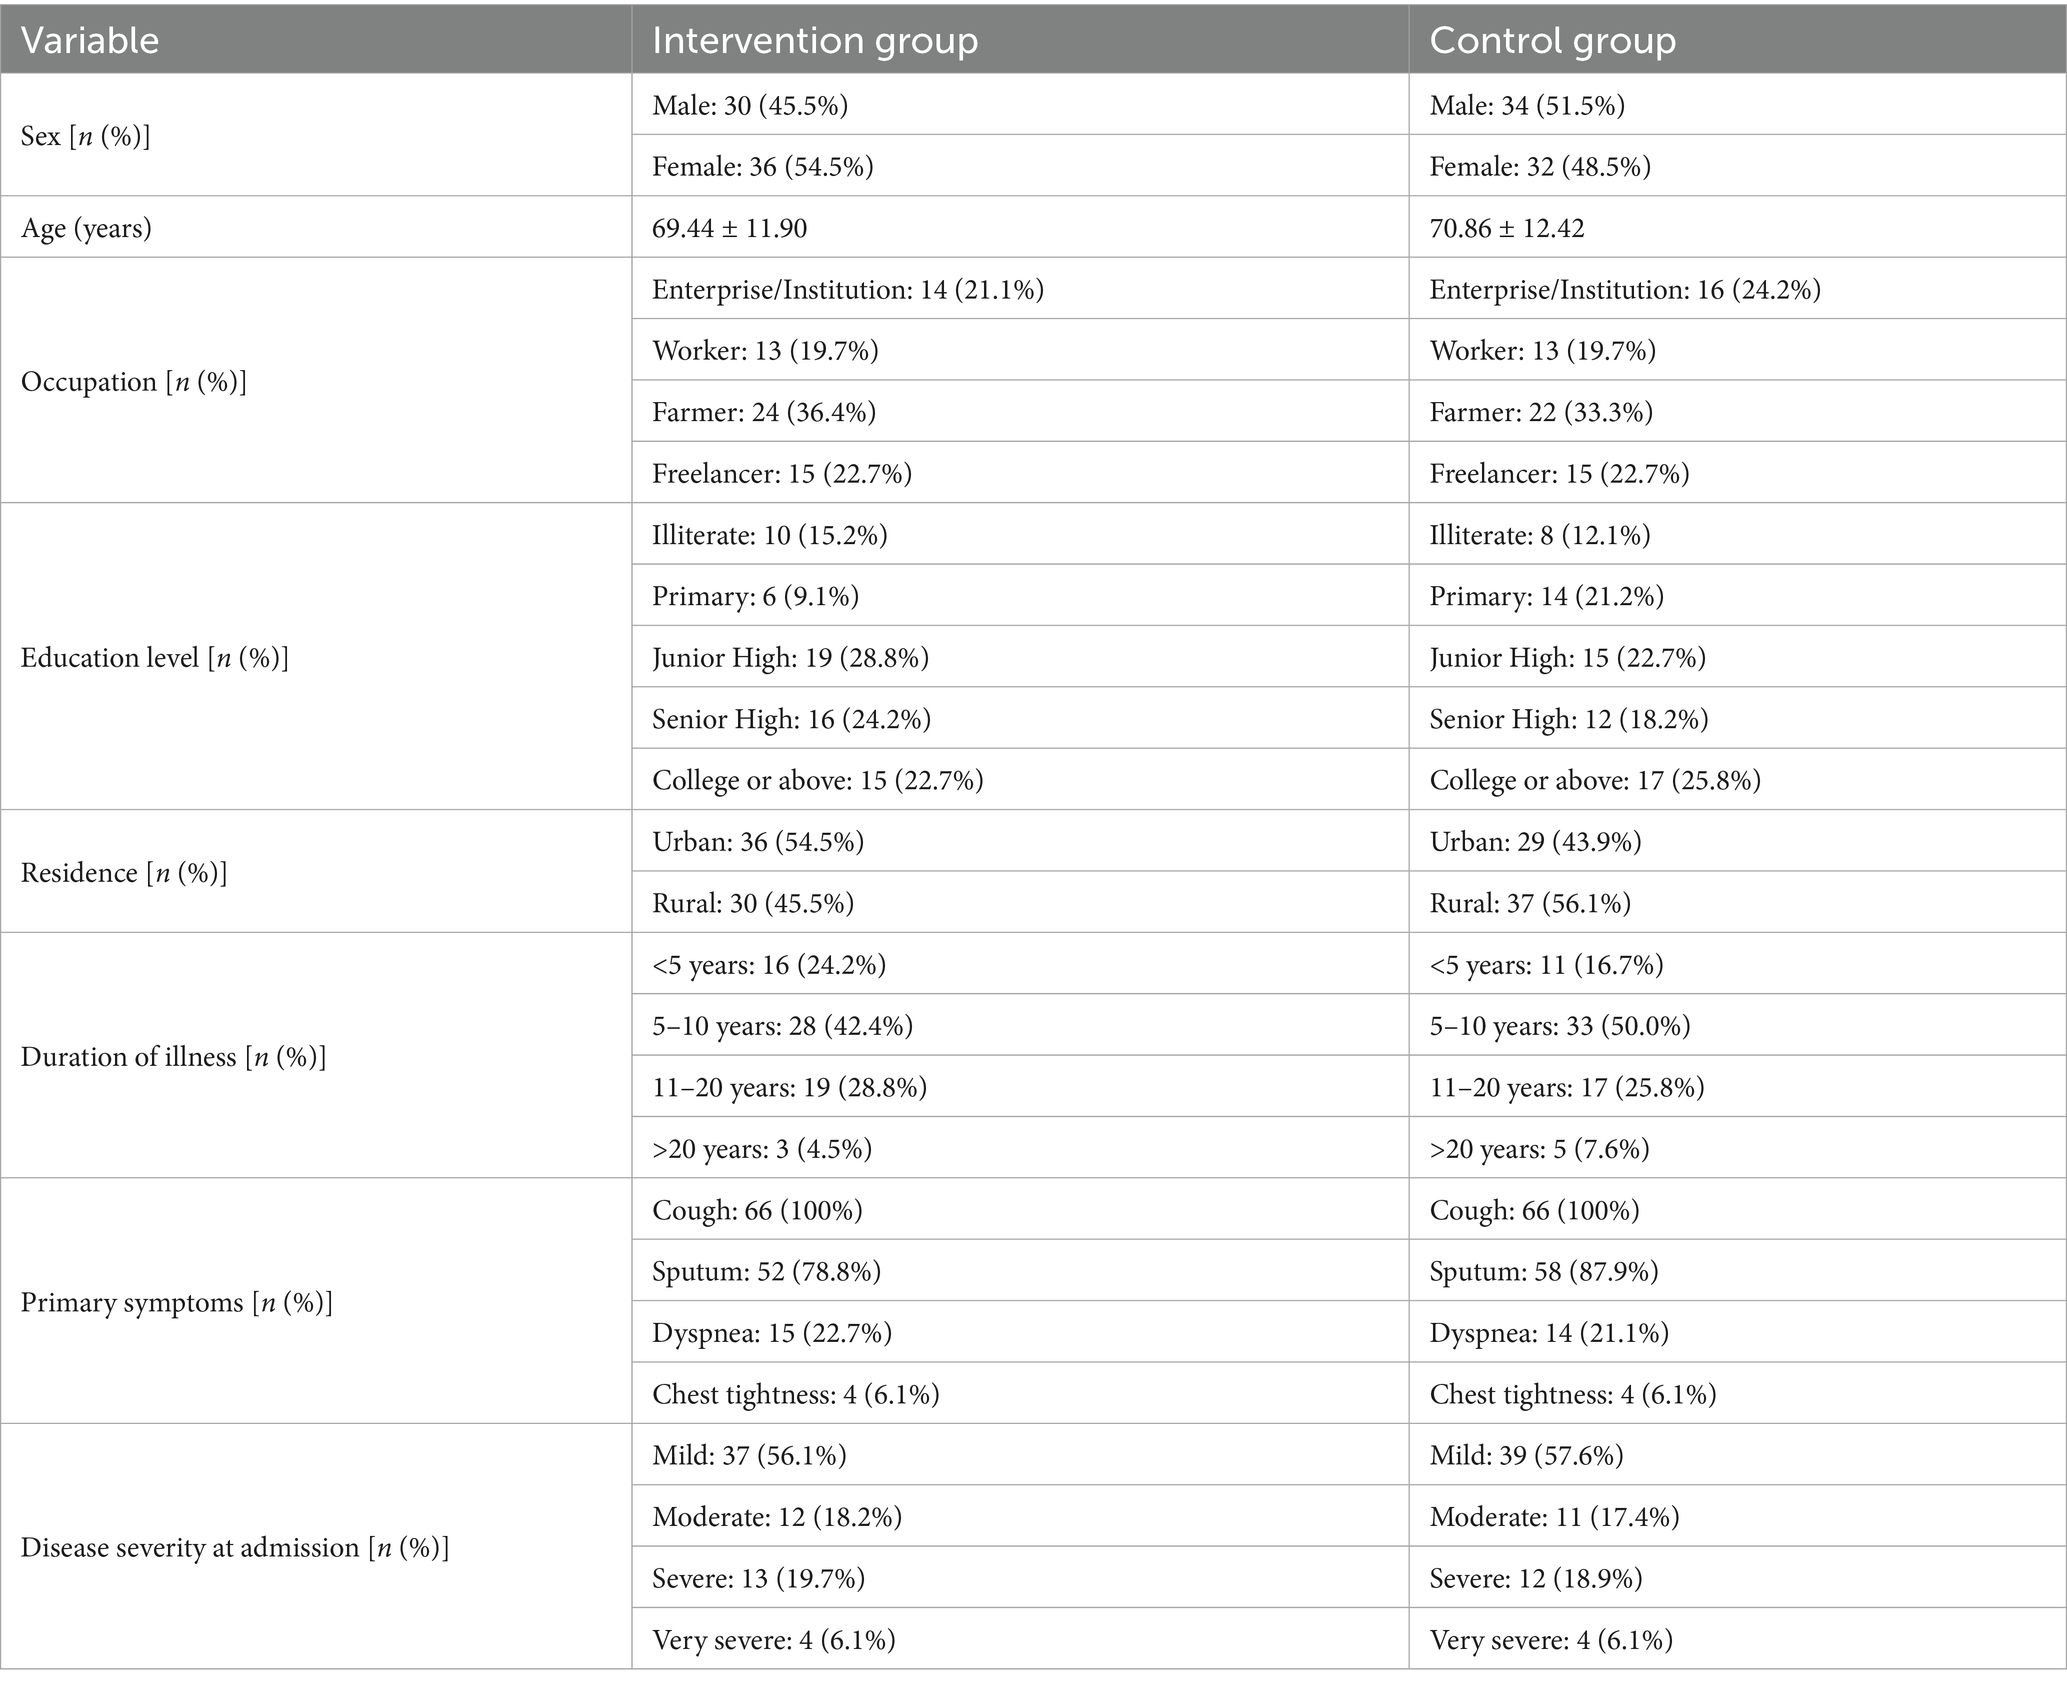
Task: Click the 5–10 years: 33 (50.0%) cell
Action: click(x=1559, y=1026)
